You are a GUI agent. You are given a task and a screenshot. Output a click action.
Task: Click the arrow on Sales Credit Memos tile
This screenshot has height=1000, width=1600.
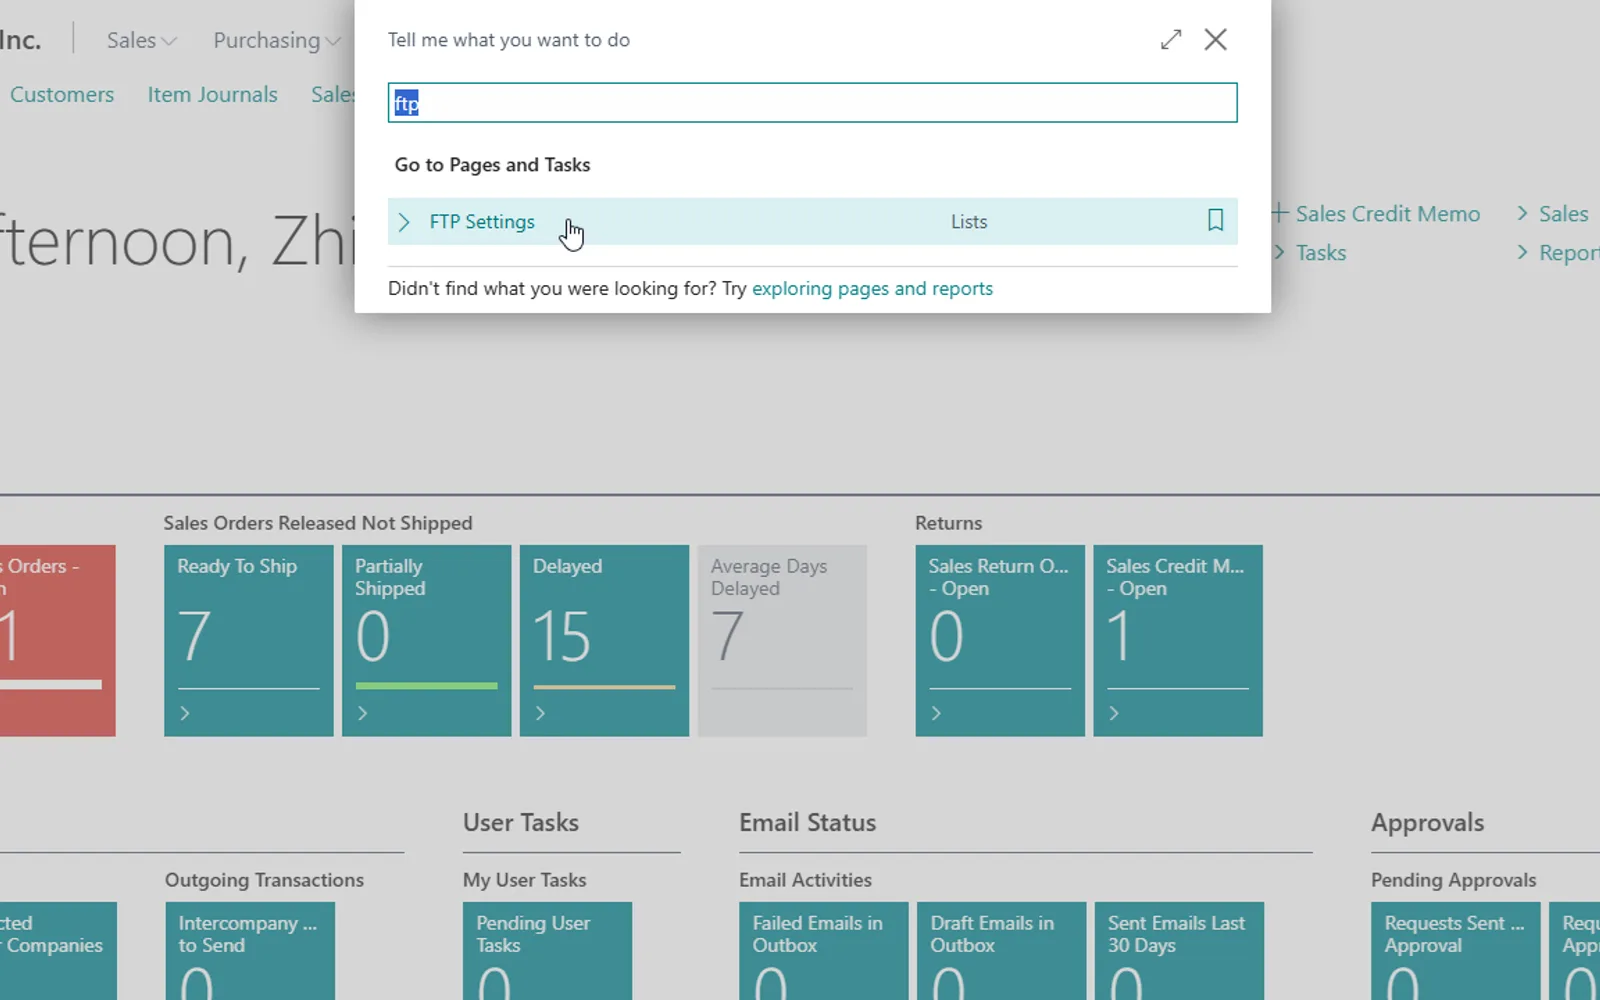1114,713
